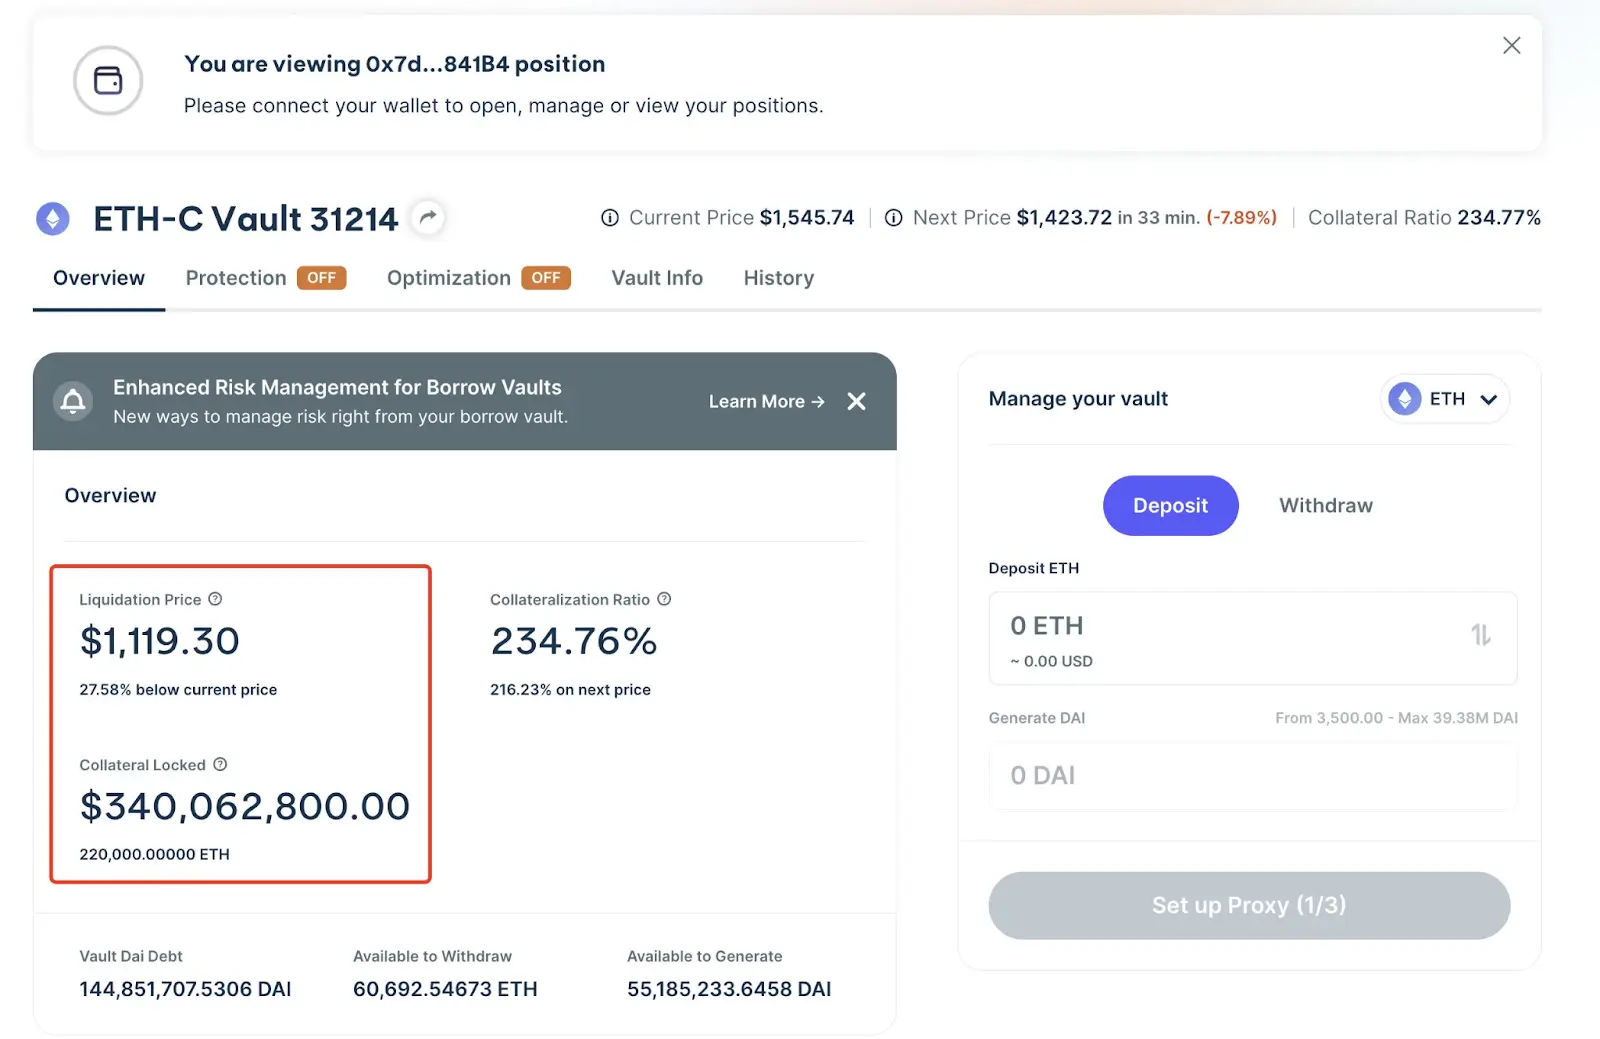The image size is (1600, 1039).
Task: Click the share arrow beside Vault 31214
Action: click(x=428, y=217)
